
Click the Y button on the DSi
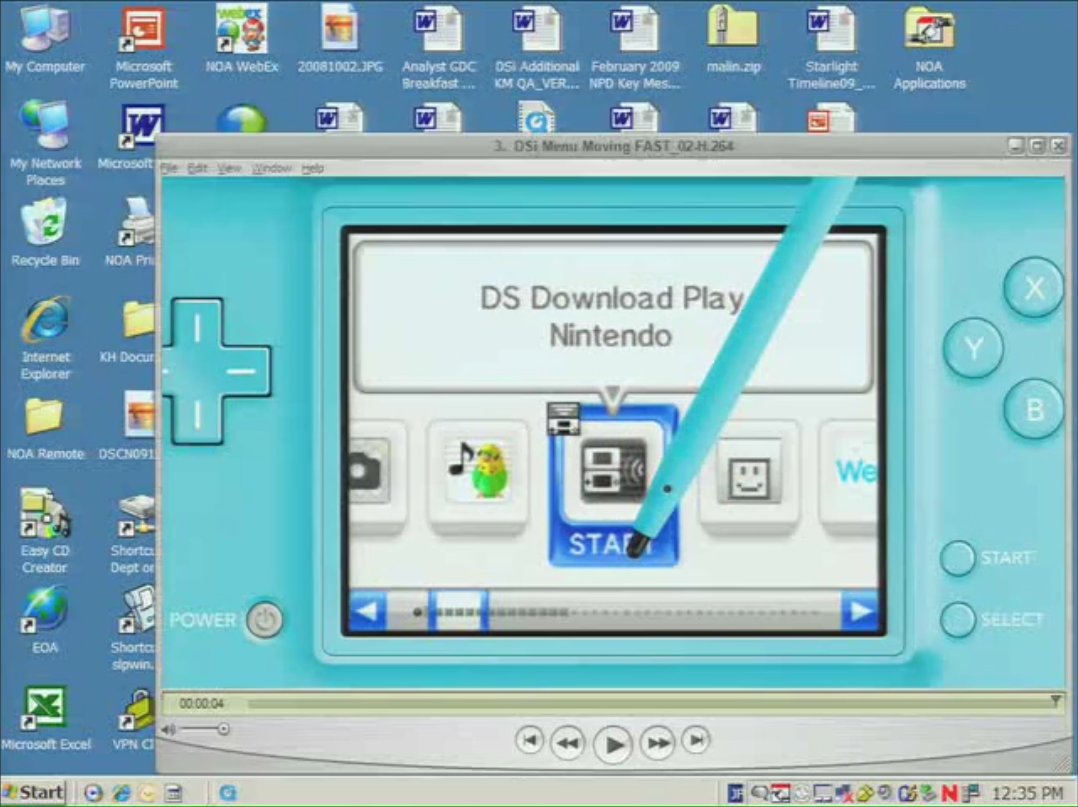point(973,349)
